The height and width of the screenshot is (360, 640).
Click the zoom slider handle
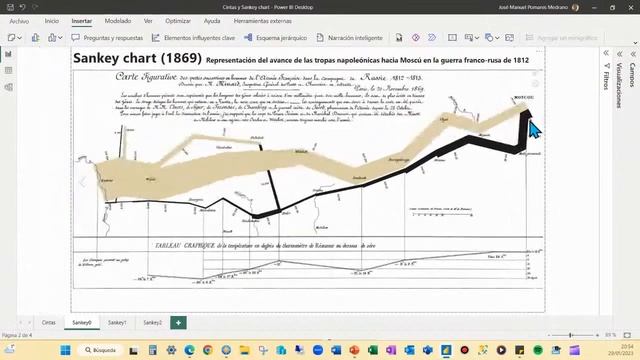[x=571, y=335]
